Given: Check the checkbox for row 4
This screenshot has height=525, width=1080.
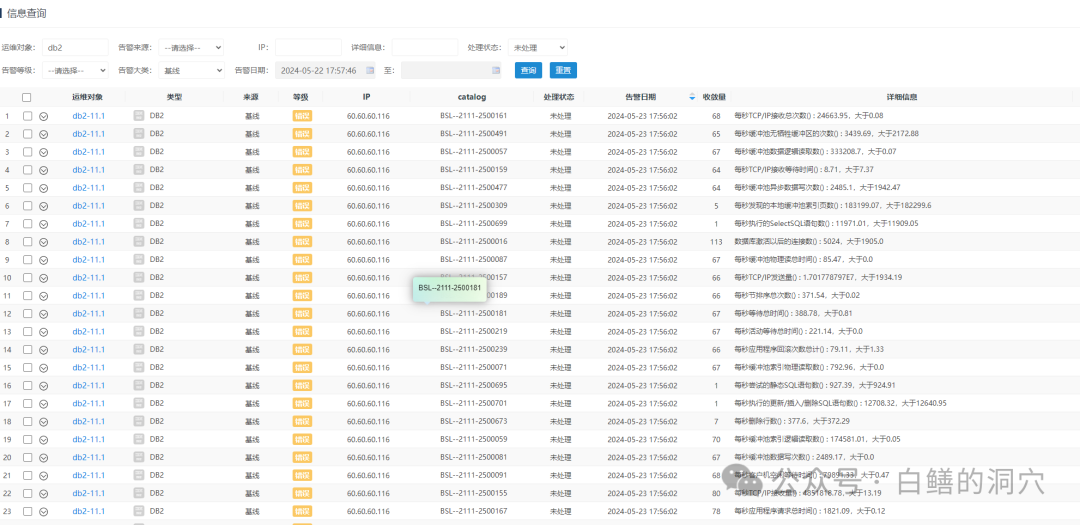Looking at the screenshot, I should [x=27, y=170].
